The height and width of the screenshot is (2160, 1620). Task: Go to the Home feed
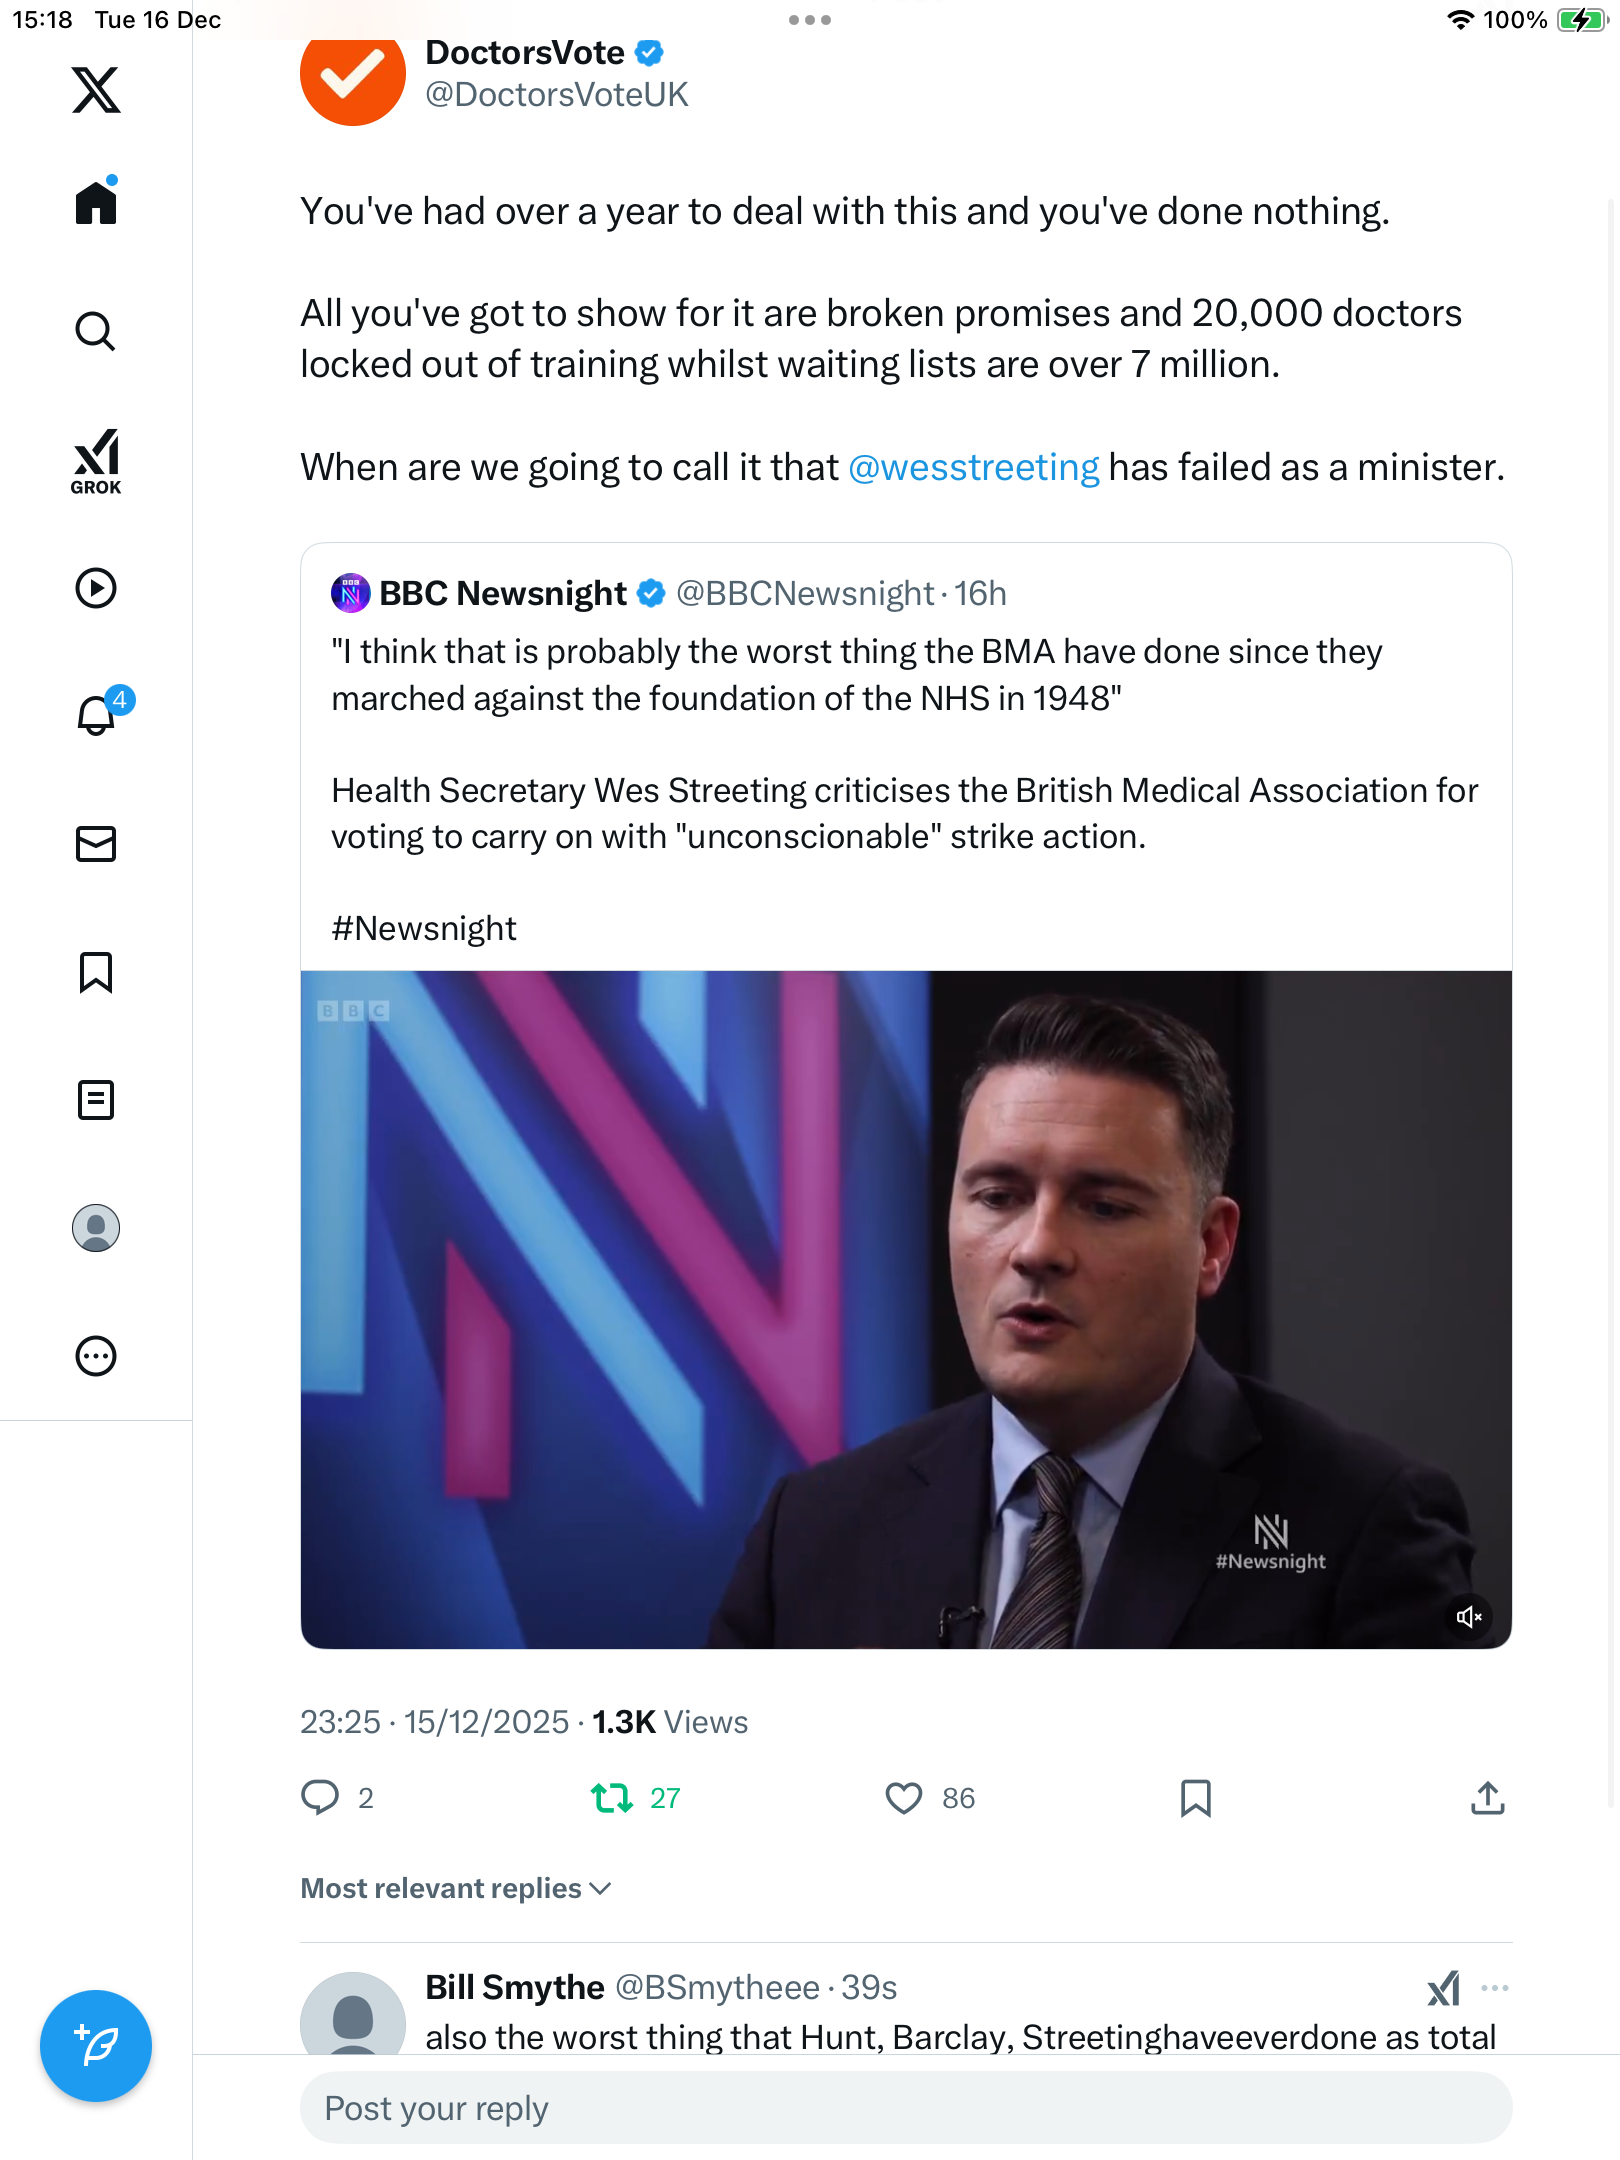coord(96,203)
